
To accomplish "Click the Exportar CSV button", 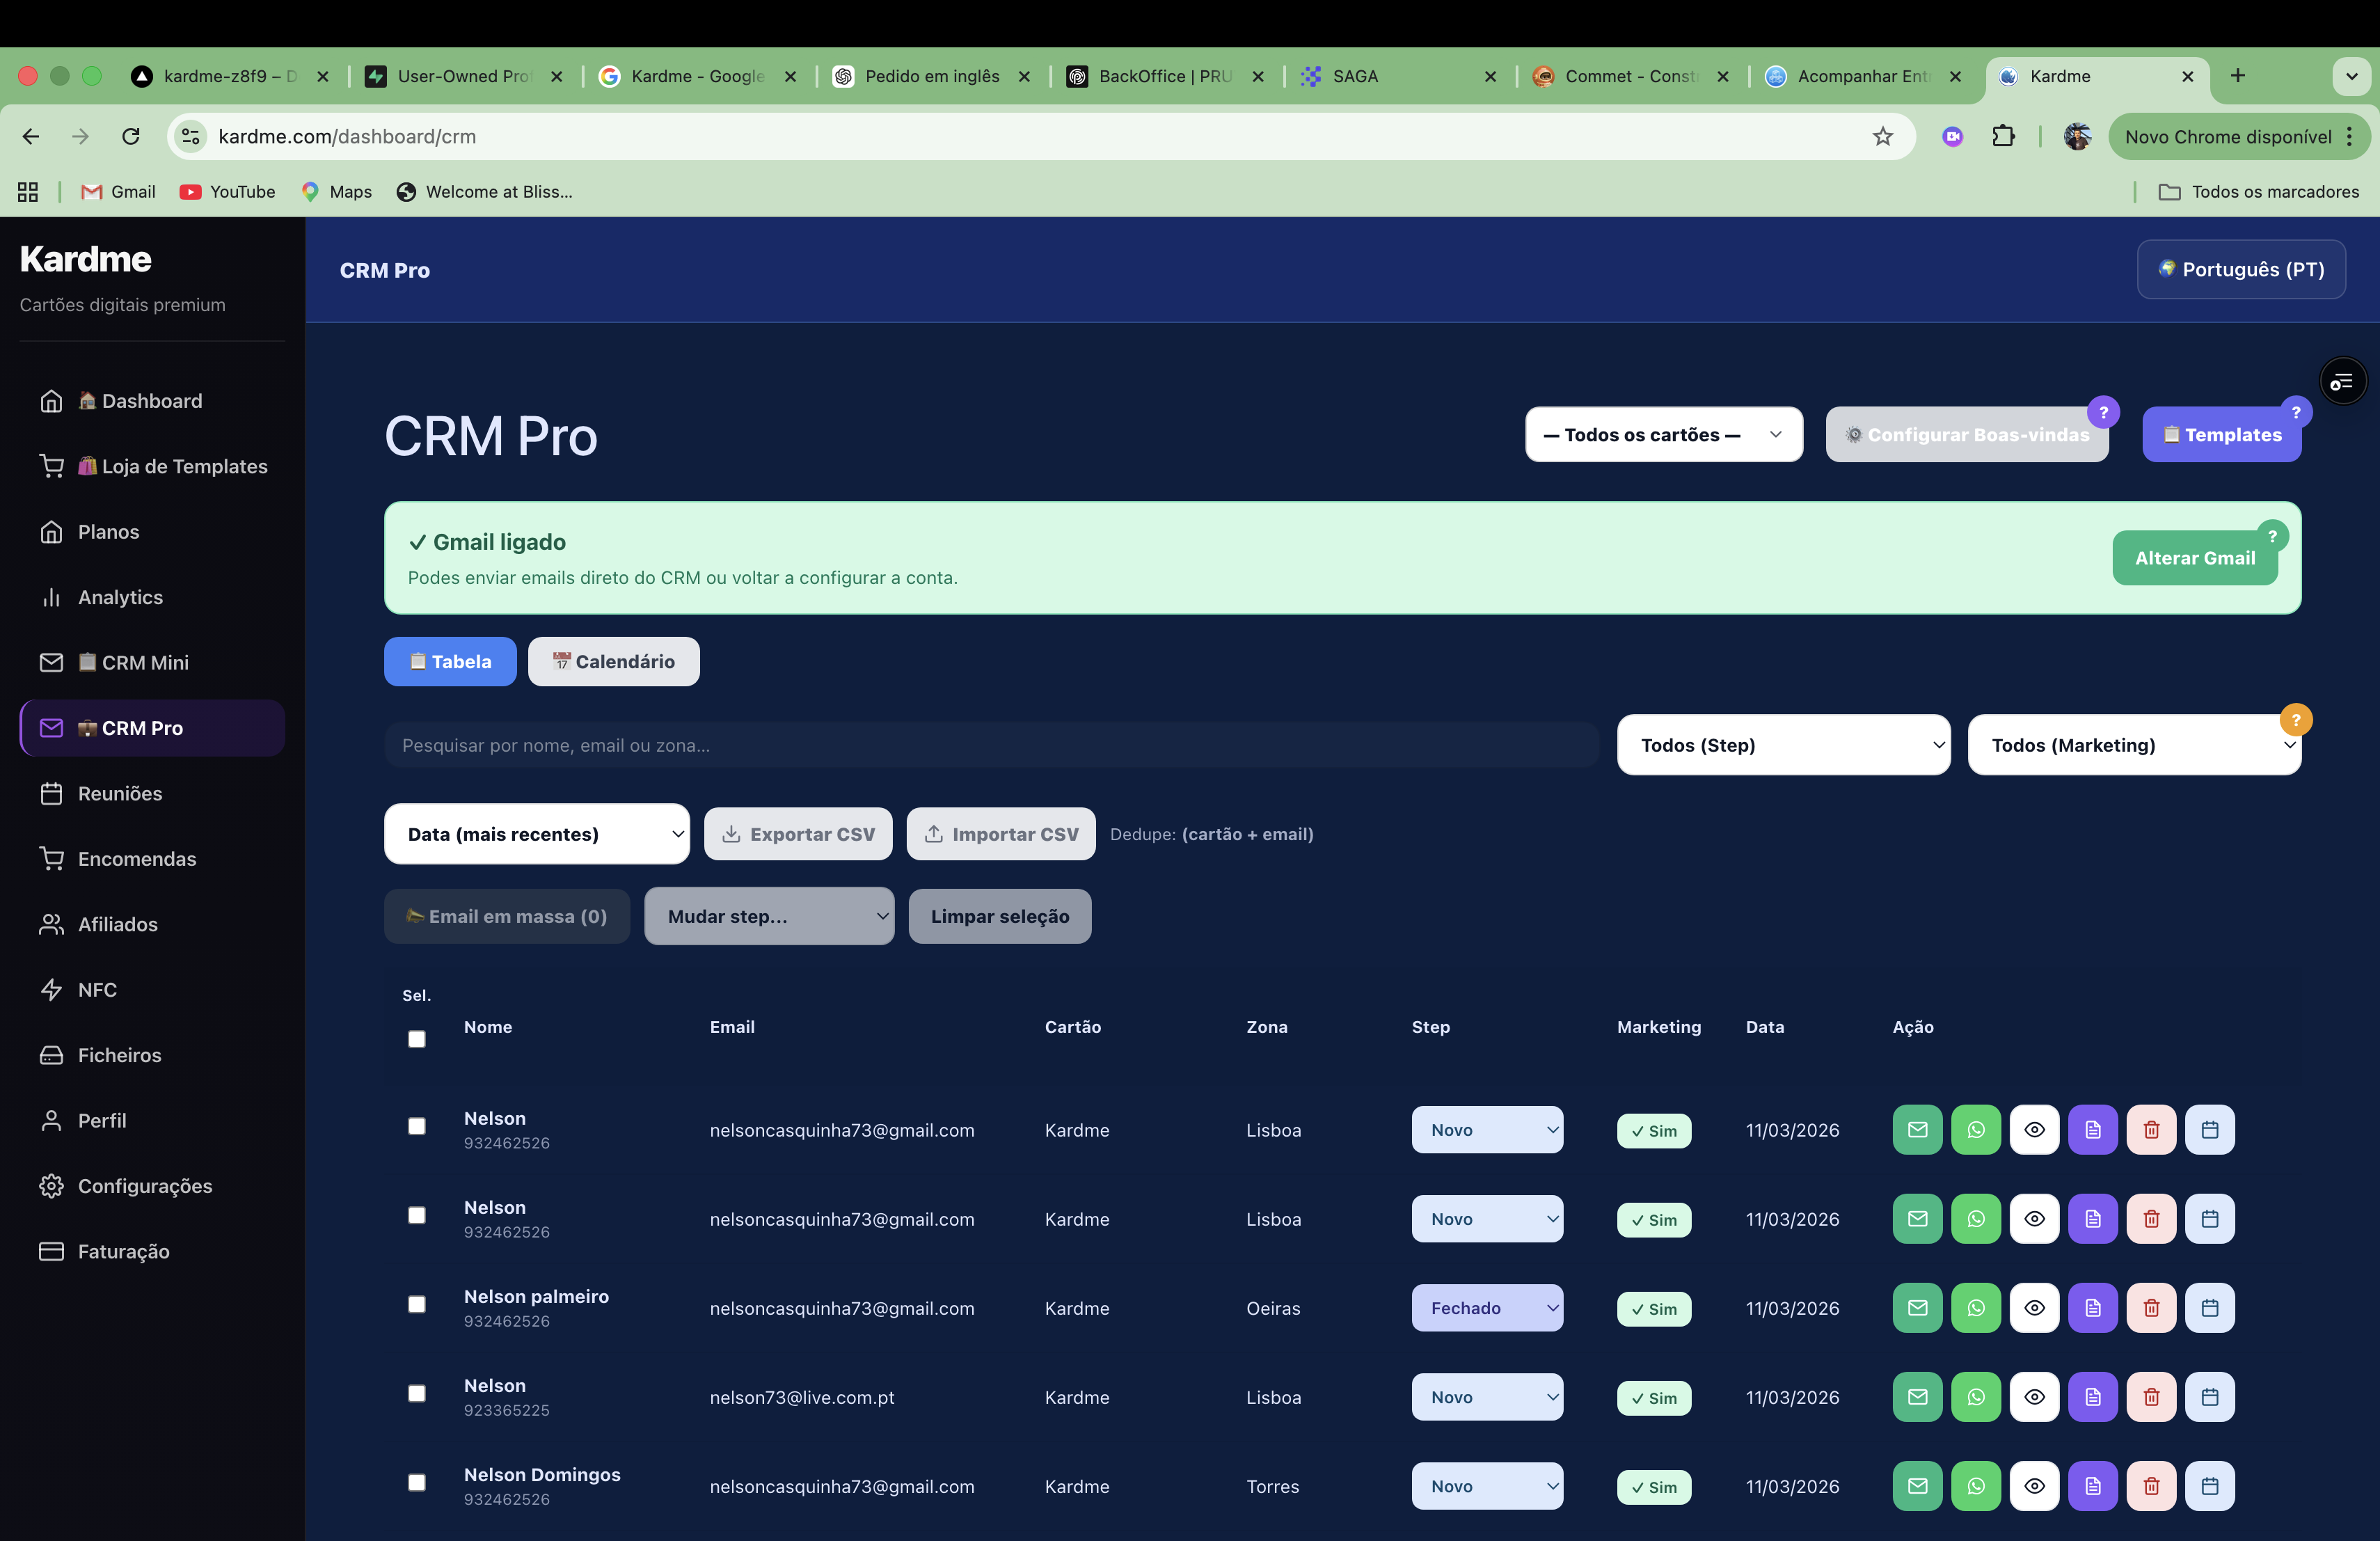I will pos(798,834).
